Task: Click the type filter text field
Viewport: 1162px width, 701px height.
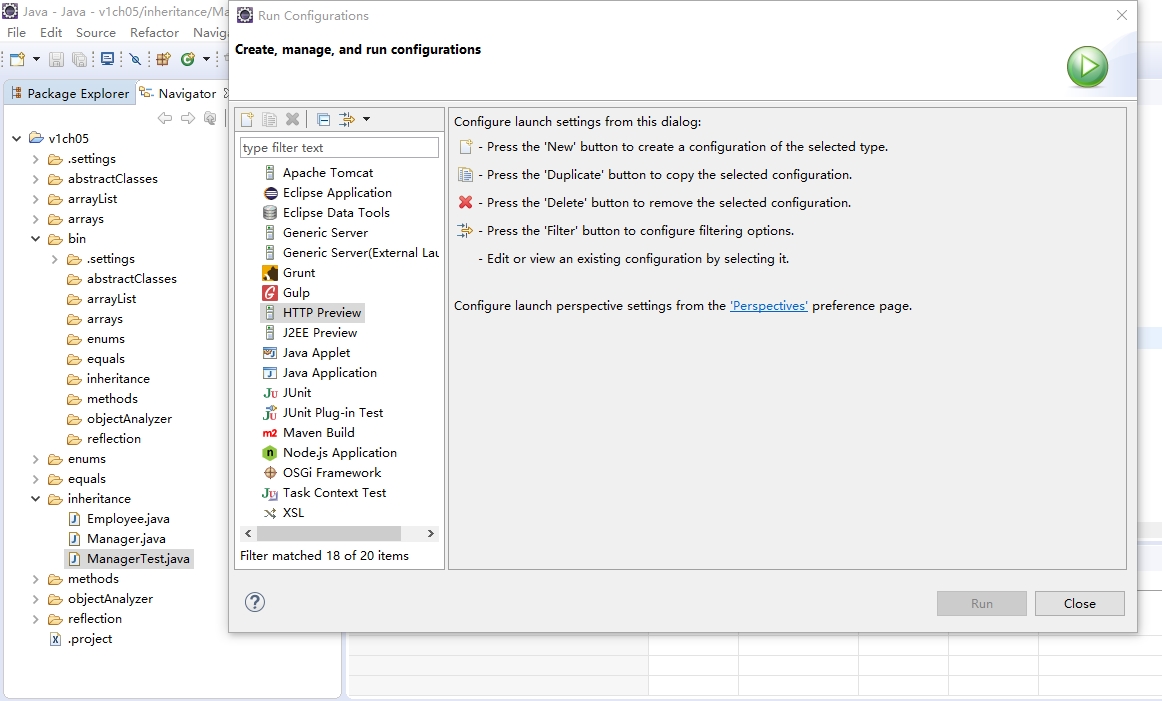Action: click(x=339, y=147)
